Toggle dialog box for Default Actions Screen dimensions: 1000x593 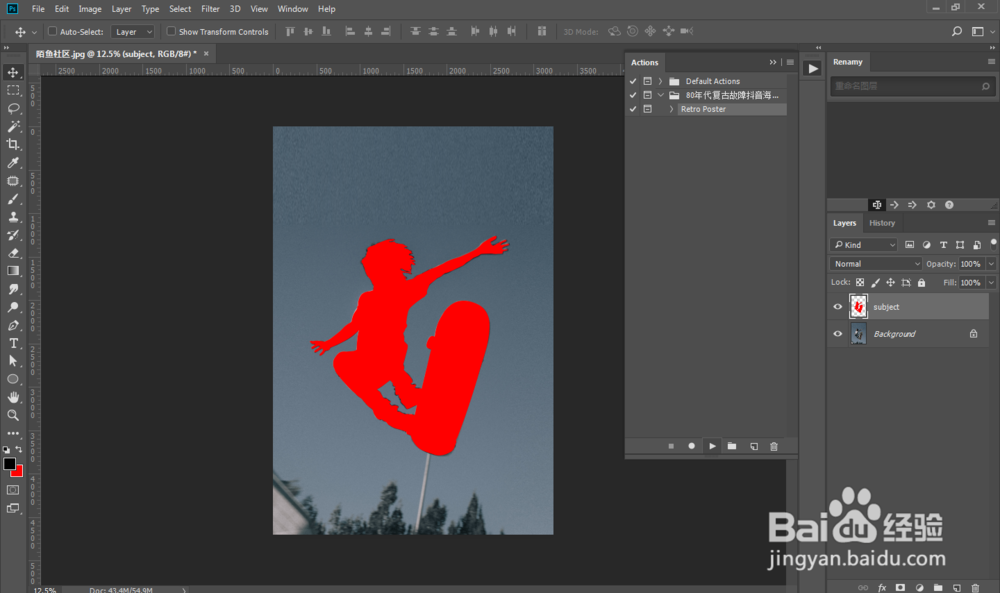click(647, 81)
